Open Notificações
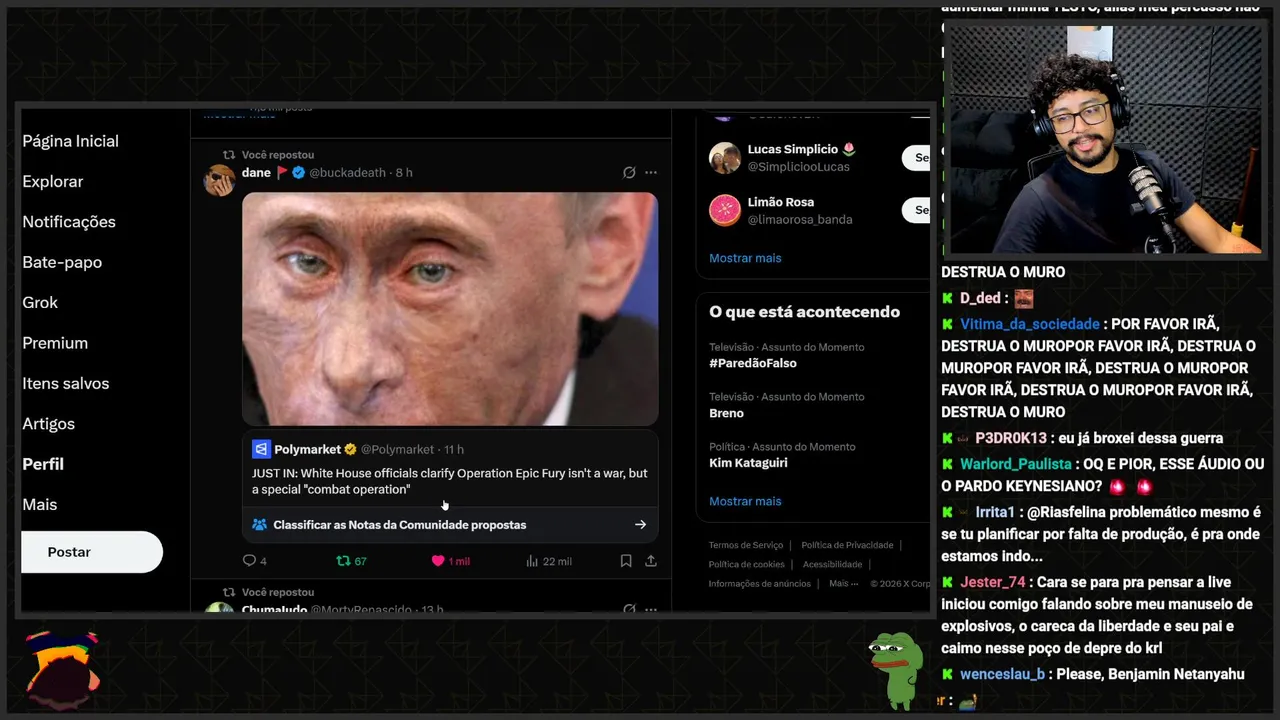The image size is (1280, 720). 69,222
